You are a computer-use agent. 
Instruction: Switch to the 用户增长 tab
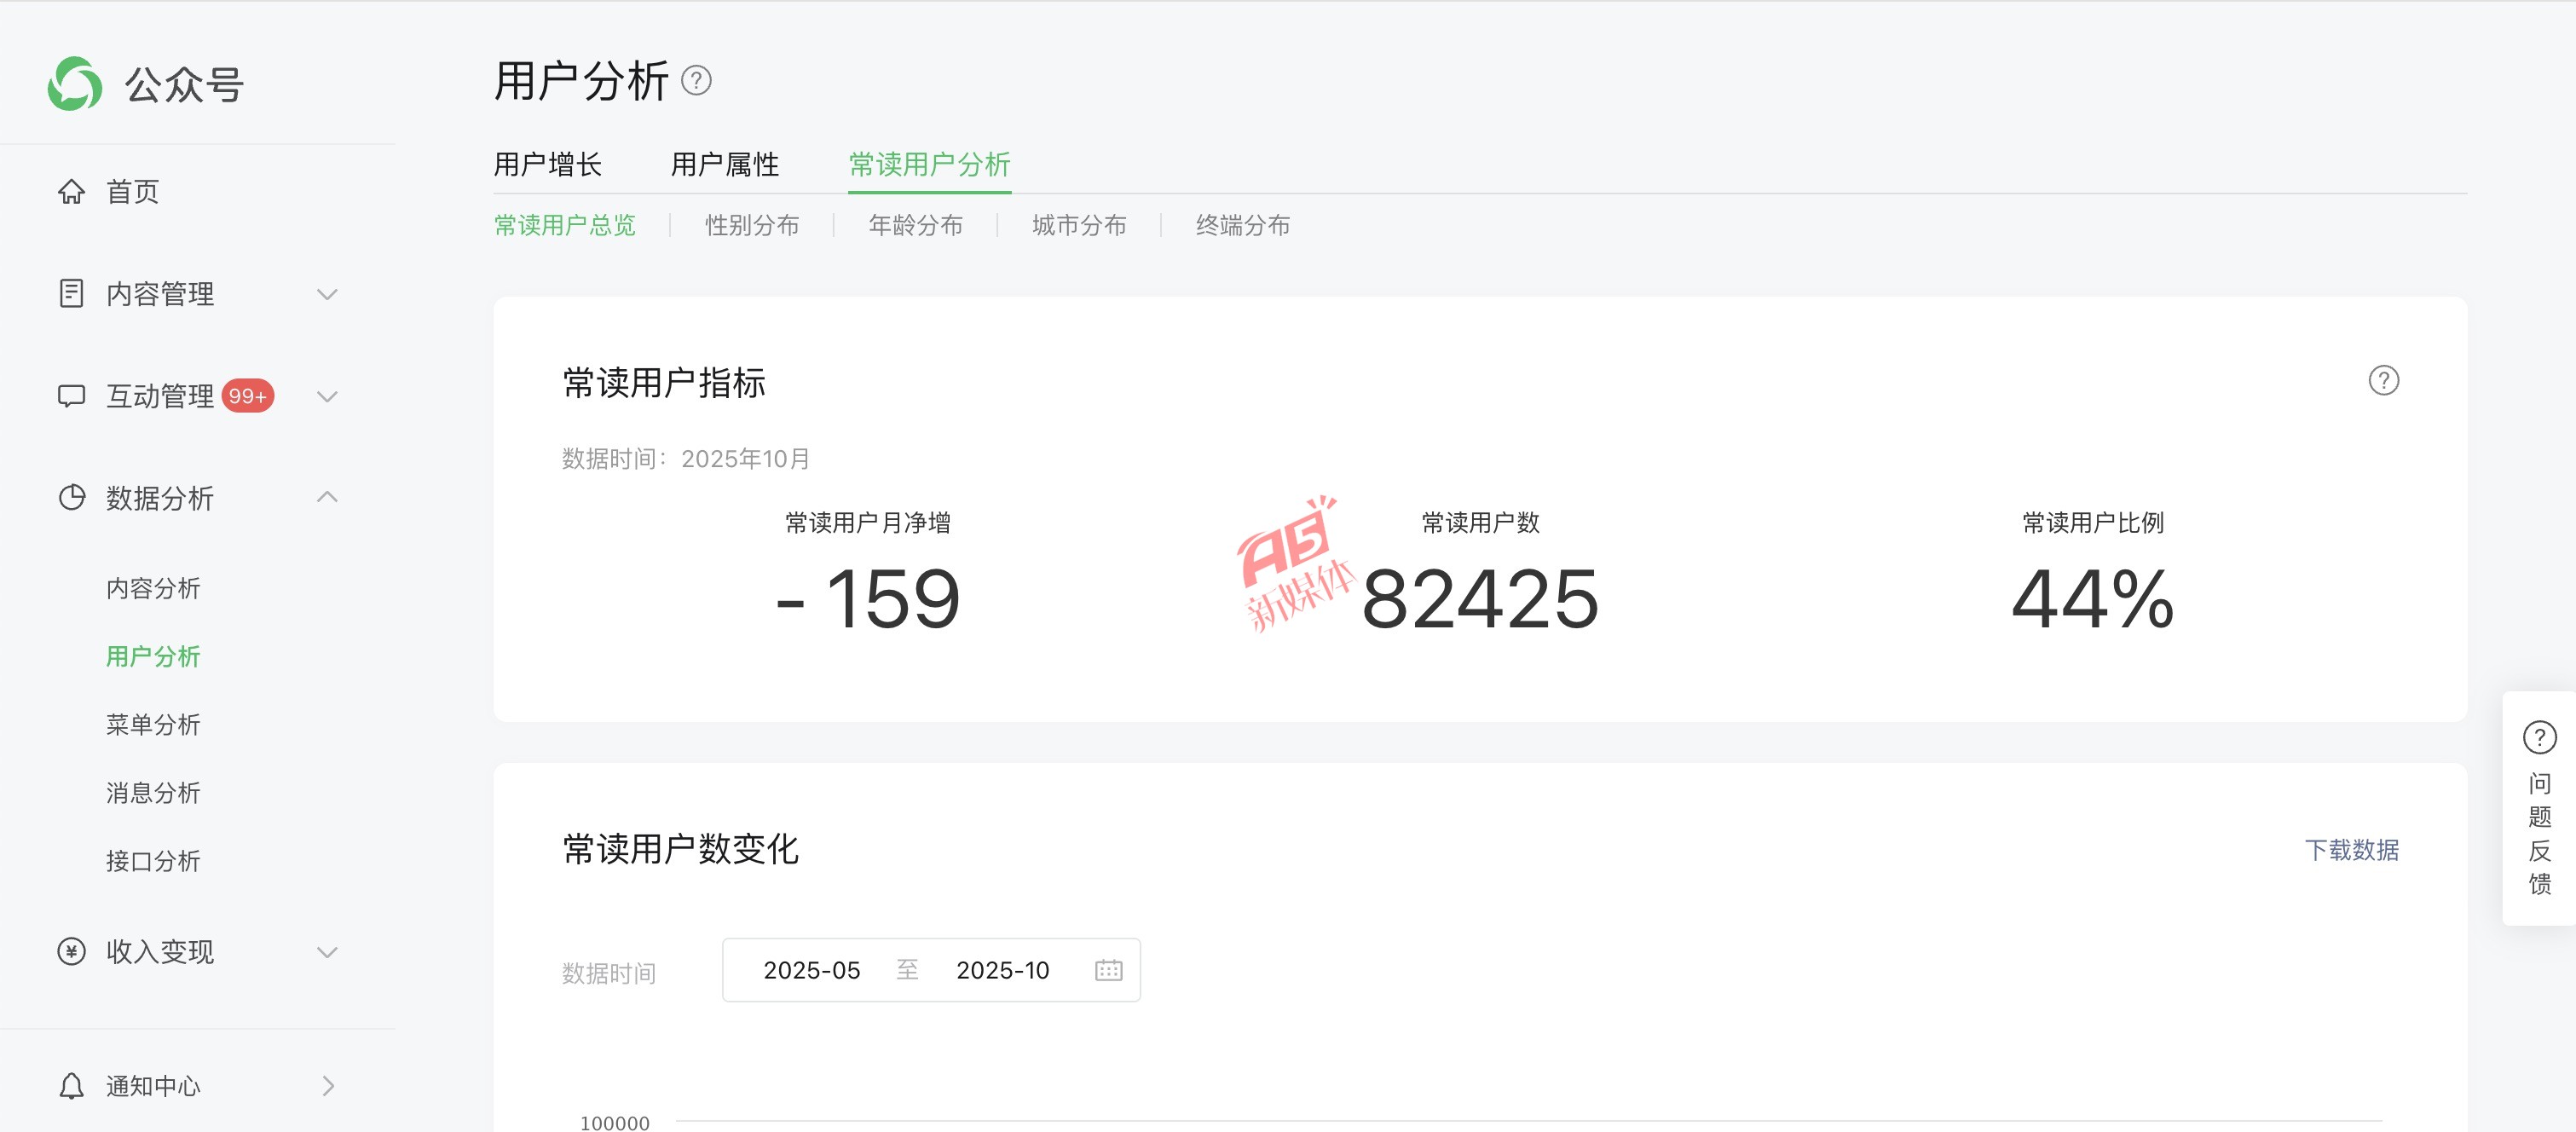click(548, 165)
